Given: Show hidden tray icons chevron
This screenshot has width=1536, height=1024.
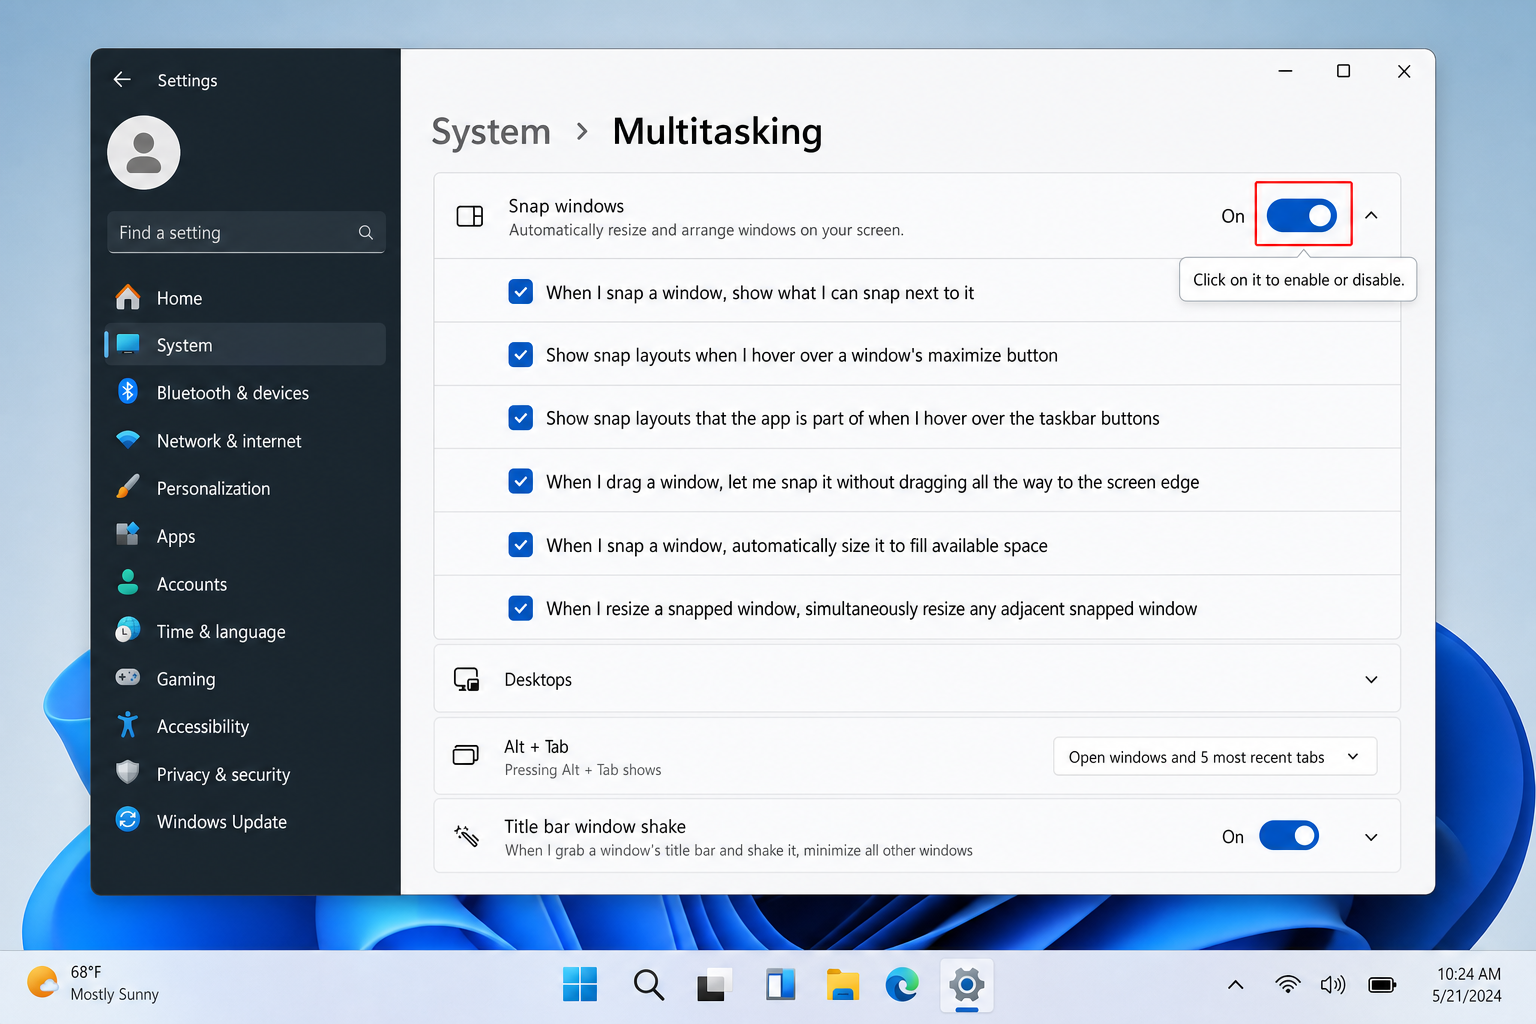Looking at the screenshot, I should [x=1236, y=985].
